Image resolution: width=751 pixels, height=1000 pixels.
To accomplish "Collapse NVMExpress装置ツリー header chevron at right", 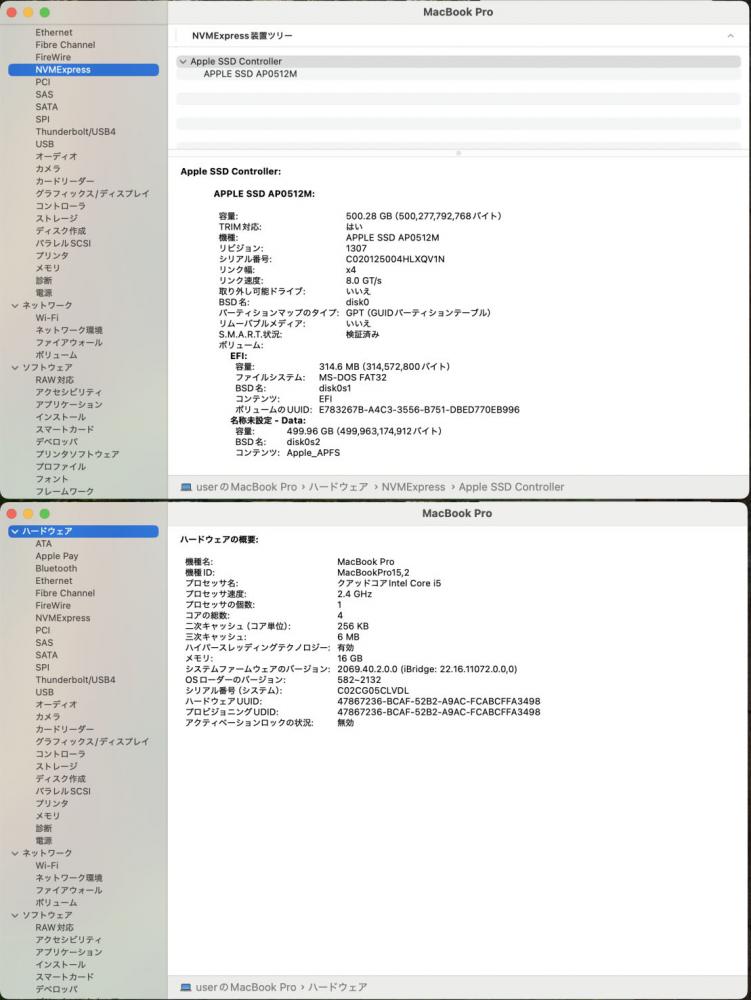I will (x=731, y=36).
